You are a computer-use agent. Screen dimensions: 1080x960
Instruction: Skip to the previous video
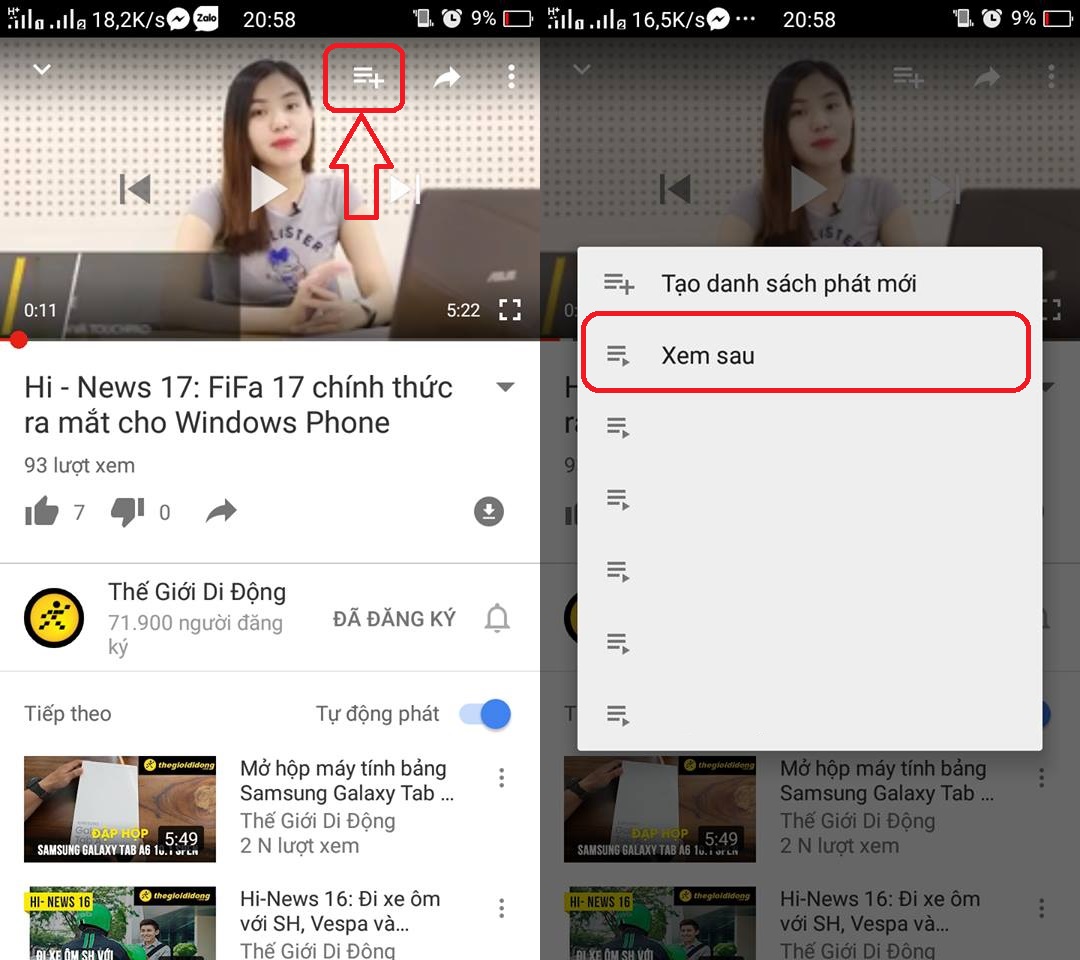[135, 188]
